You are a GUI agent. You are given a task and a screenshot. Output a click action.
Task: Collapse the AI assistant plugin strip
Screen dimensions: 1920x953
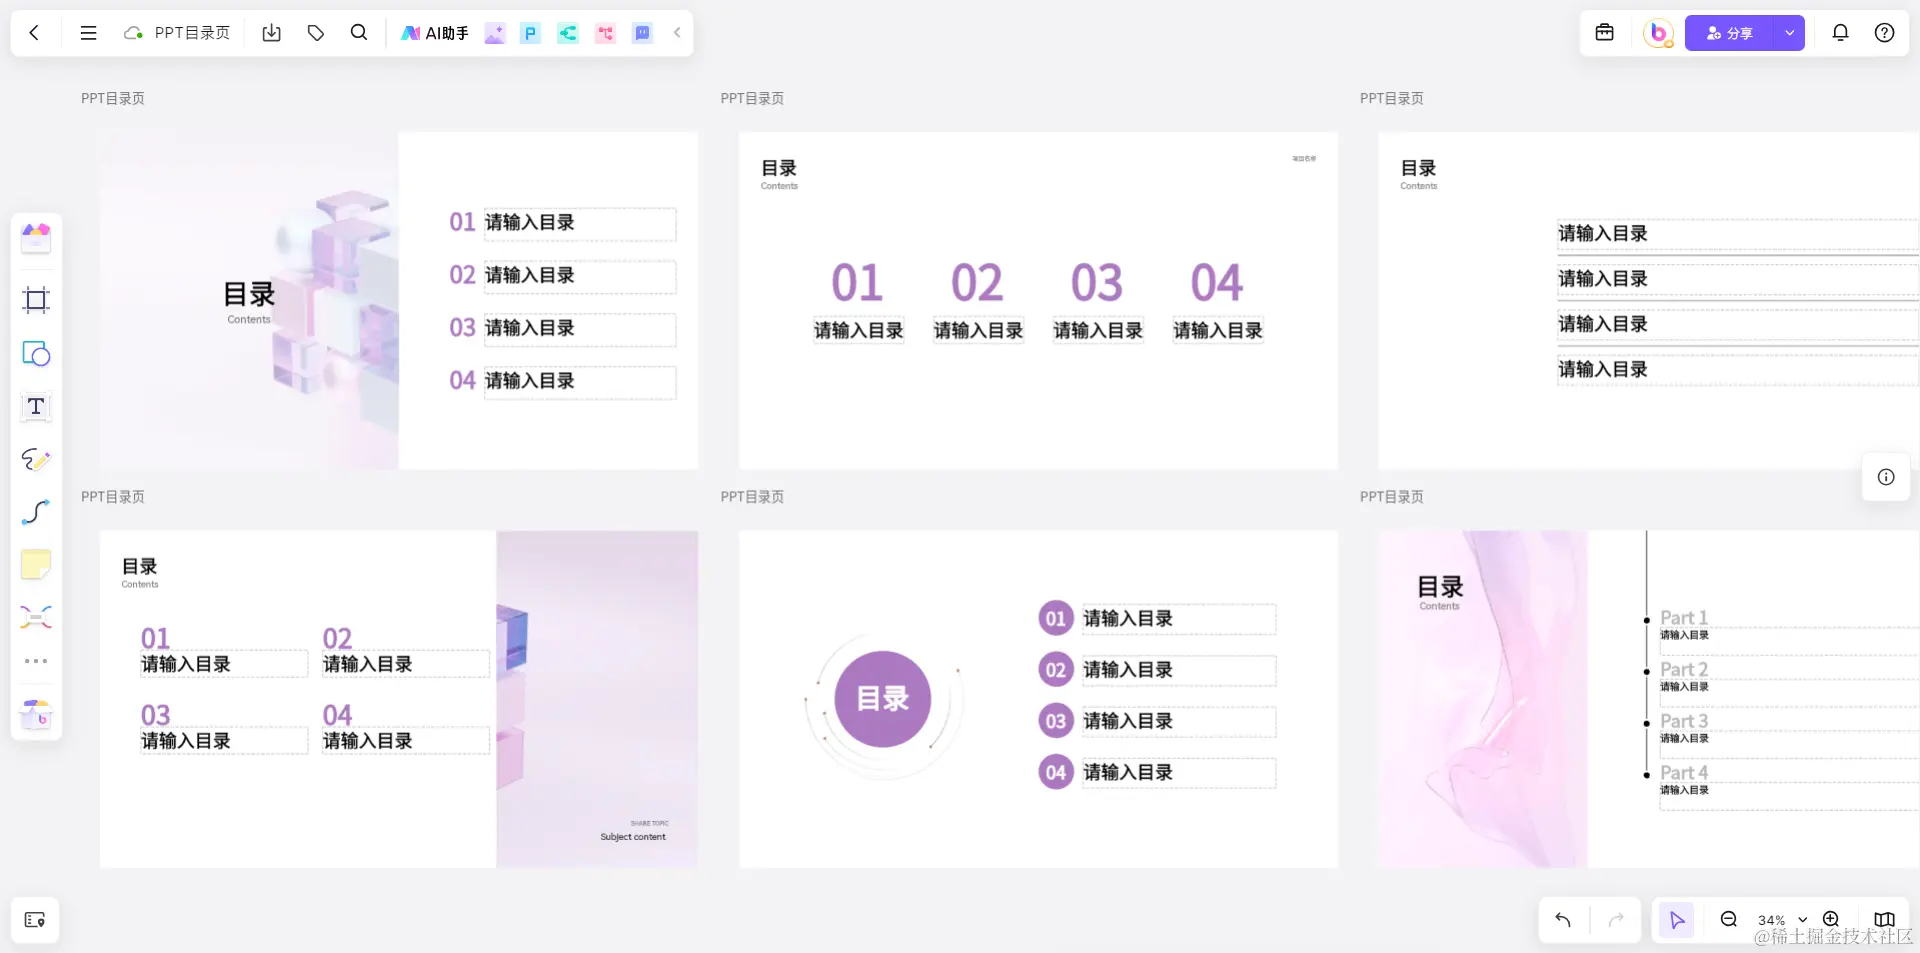click(677, 32)
